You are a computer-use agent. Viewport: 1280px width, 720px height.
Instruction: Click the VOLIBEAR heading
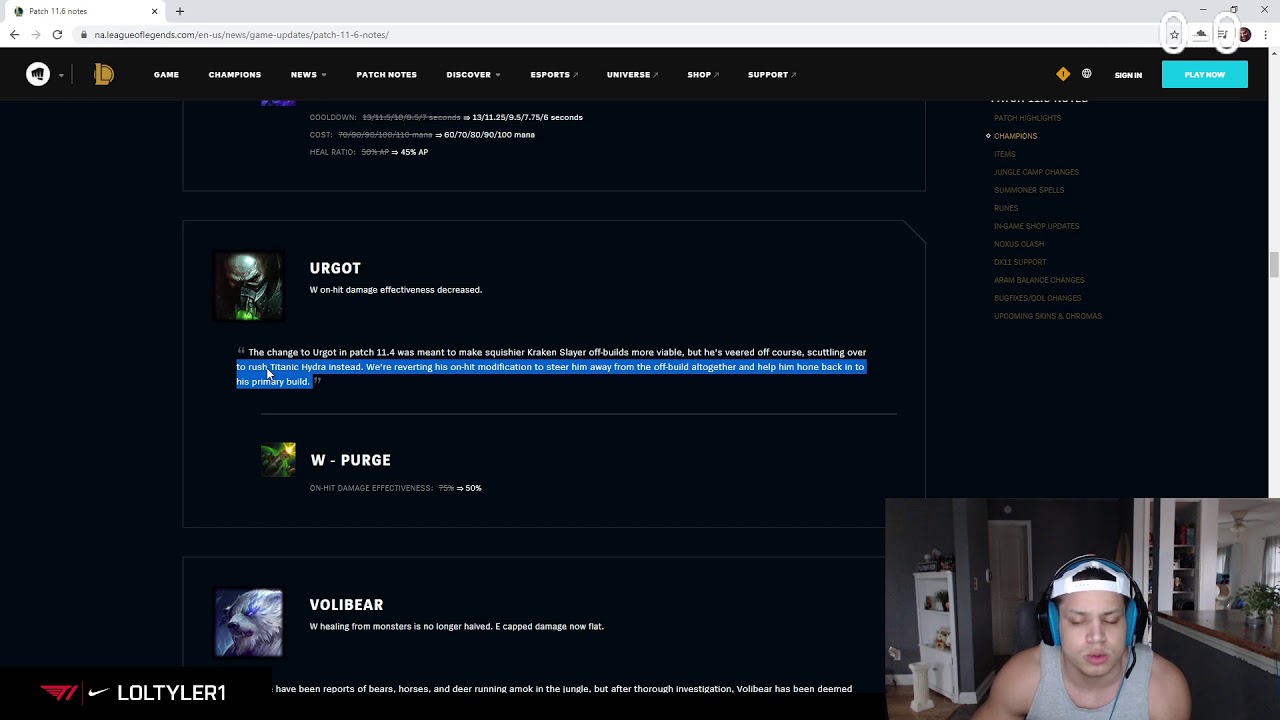click(x=346, y=605)
